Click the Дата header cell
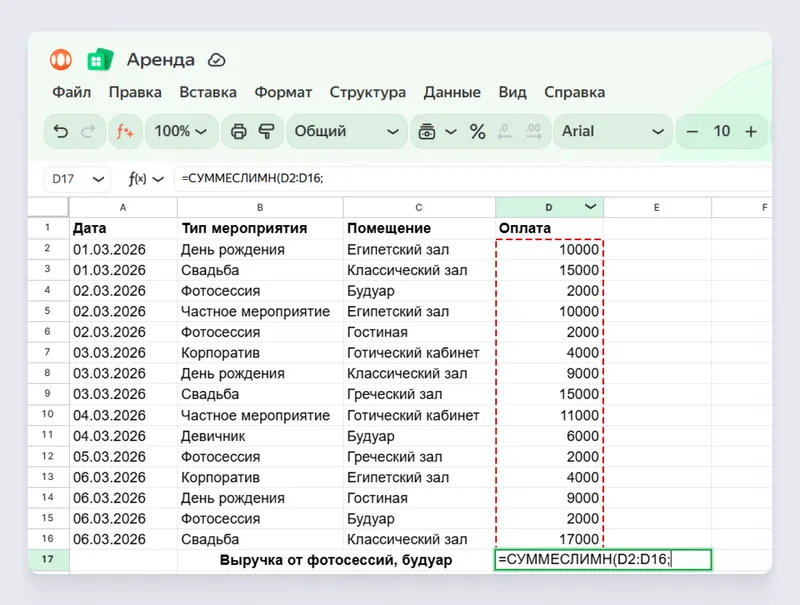This screenshot has height=605, width=800. point(123,228)
